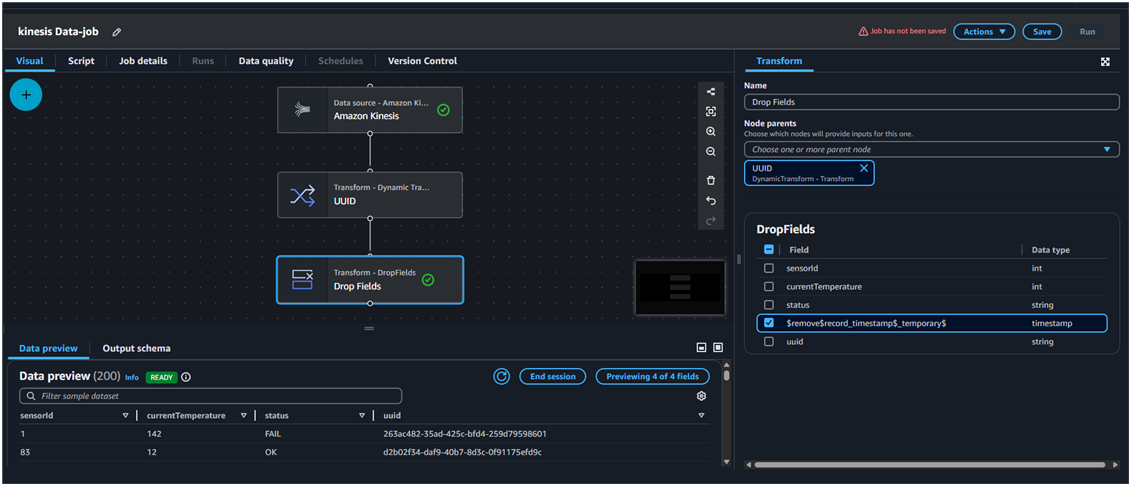Open the Actions dropdown menu
The height and width of the screenshot is (486, 1131).
(x=984, y=32)
